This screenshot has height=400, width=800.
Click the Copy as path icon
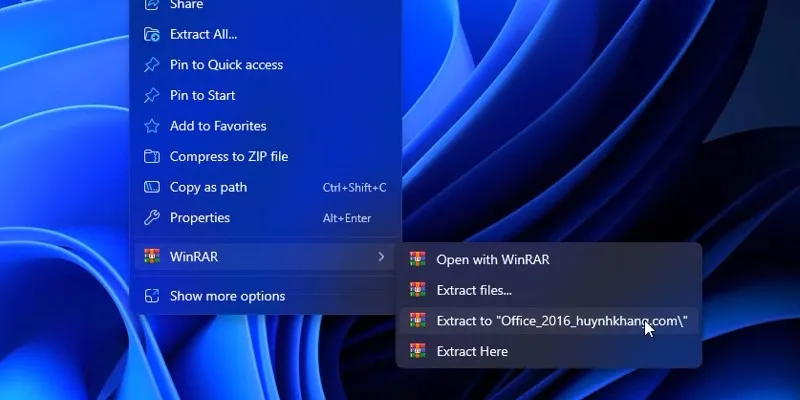pos(152,187)
